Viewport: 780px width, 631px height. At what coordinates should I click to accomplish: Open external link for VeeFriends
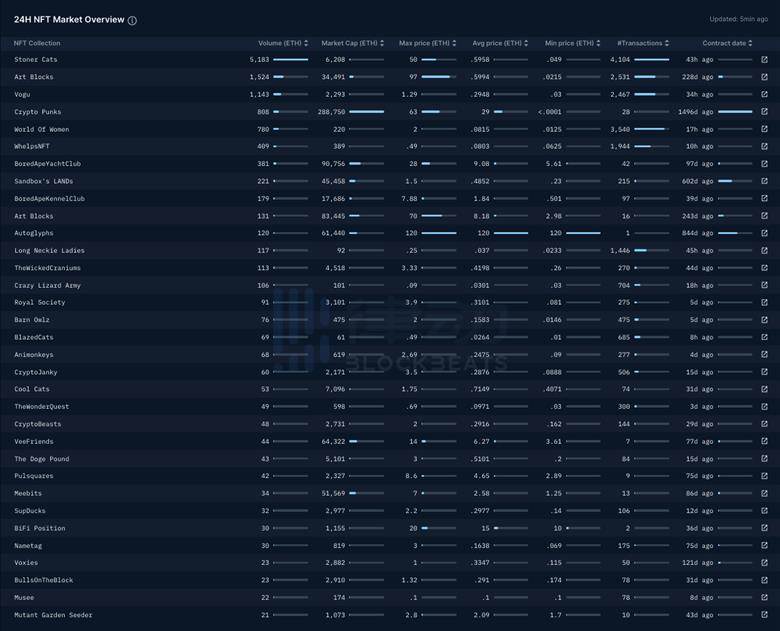coord(764,441)
